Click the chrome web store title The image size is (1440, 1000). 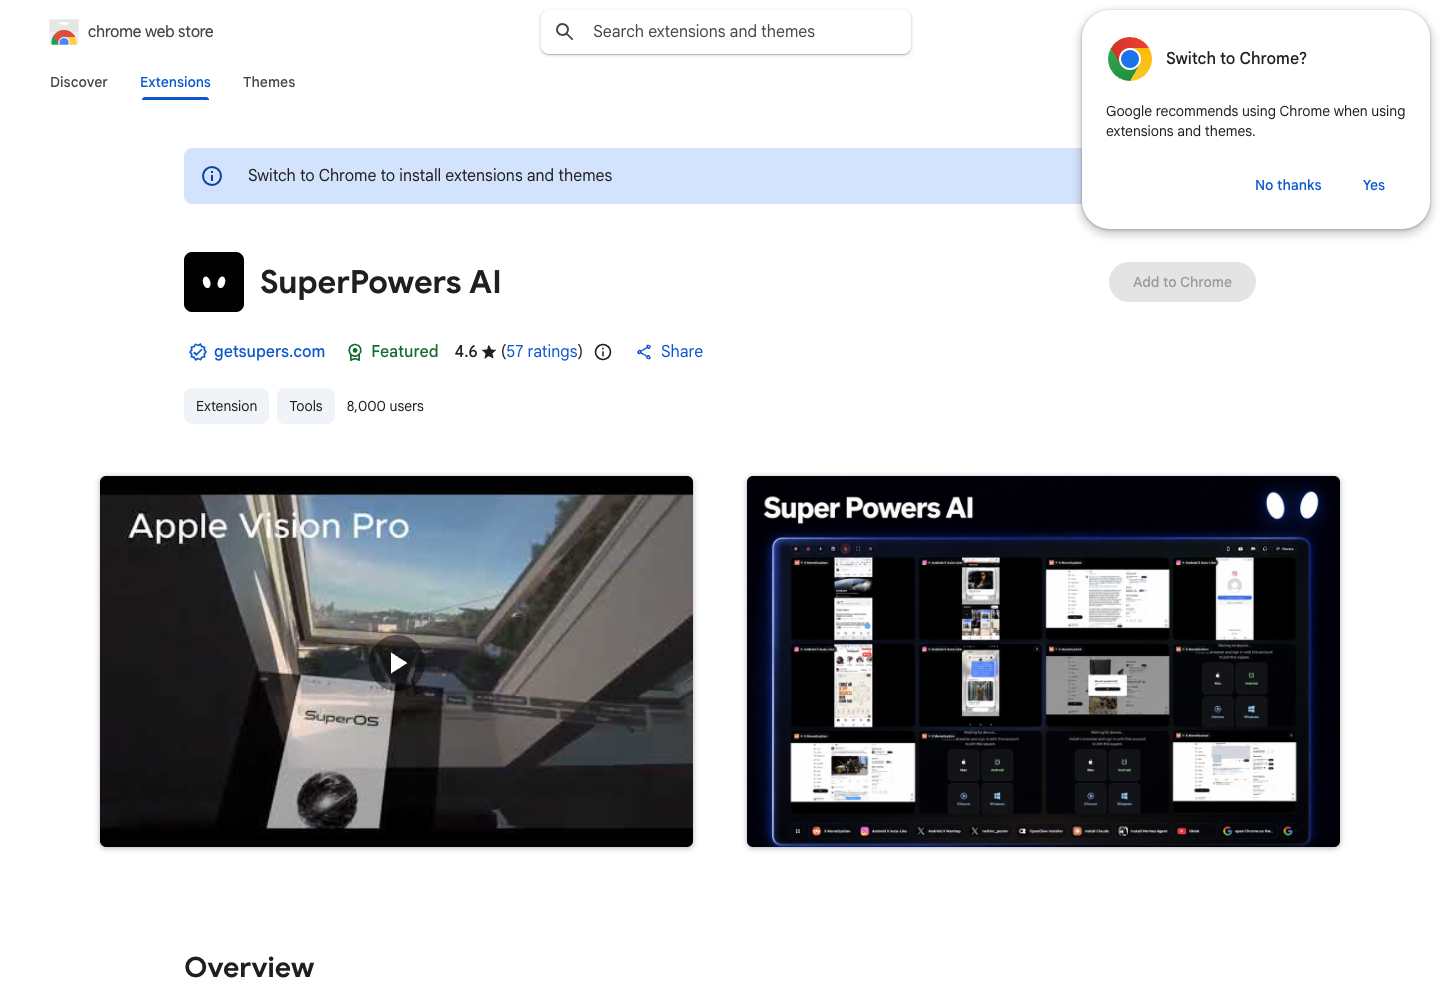point(151,32)
